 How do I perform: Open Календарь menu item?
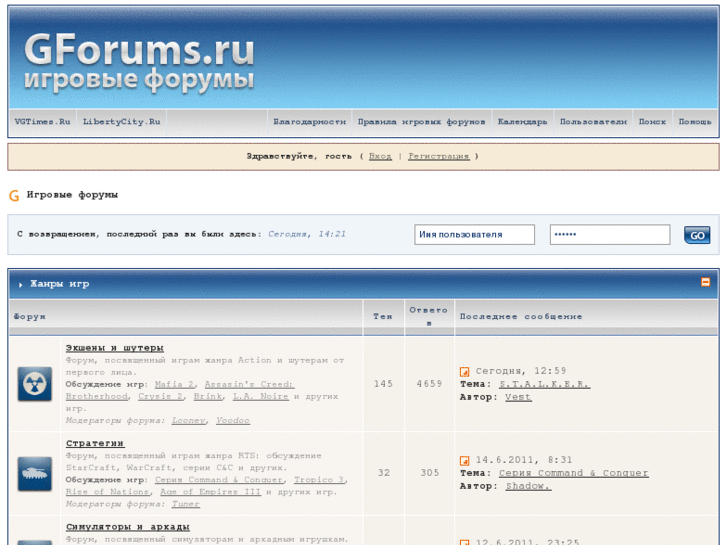(522, 122)
